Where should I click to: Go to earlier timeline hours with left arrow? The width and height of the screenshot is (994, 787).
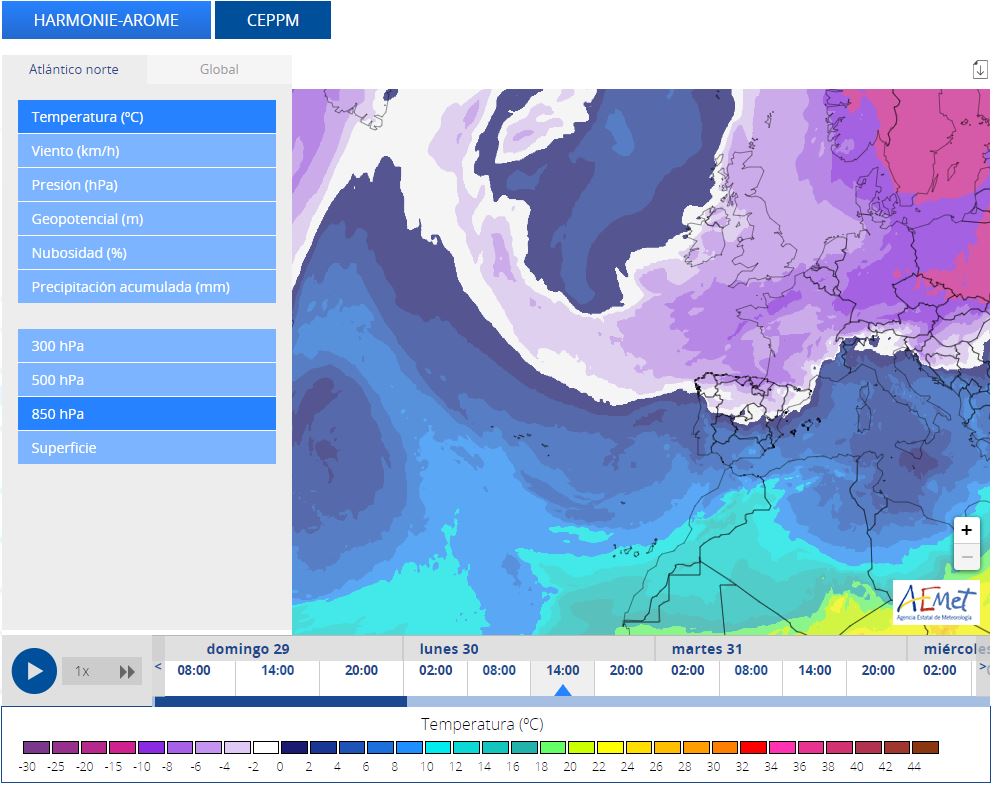click(x=158, y=666)
